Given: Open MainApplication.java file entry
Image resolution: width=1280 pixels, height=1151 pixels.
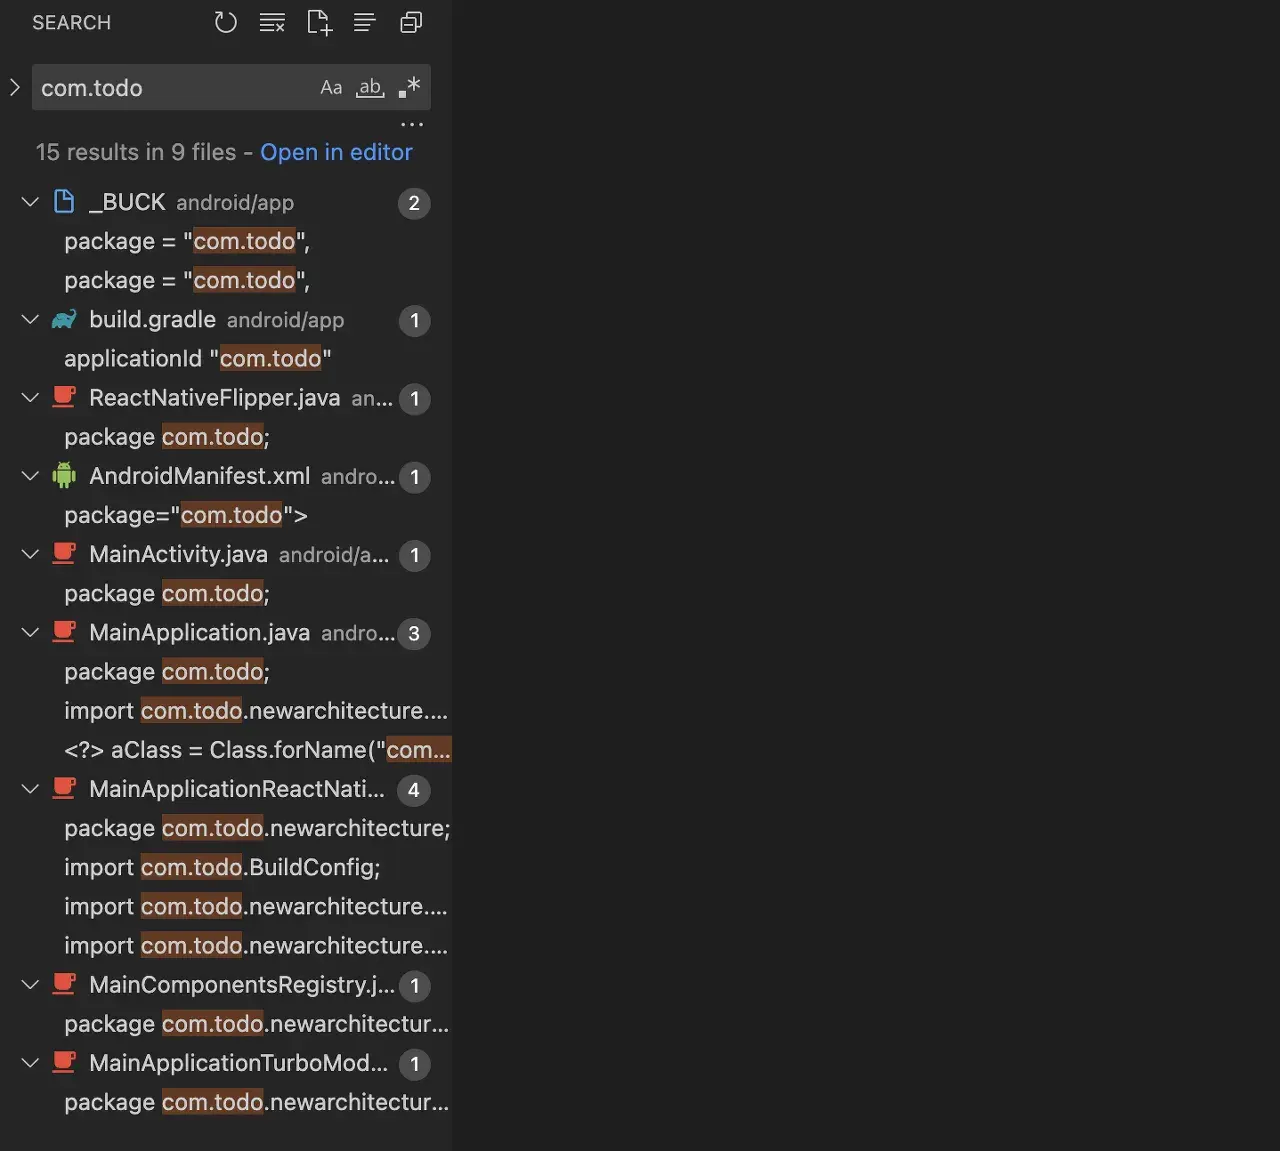Looking at the screenshot, I should pyautogui.click(x=226, y=633).
